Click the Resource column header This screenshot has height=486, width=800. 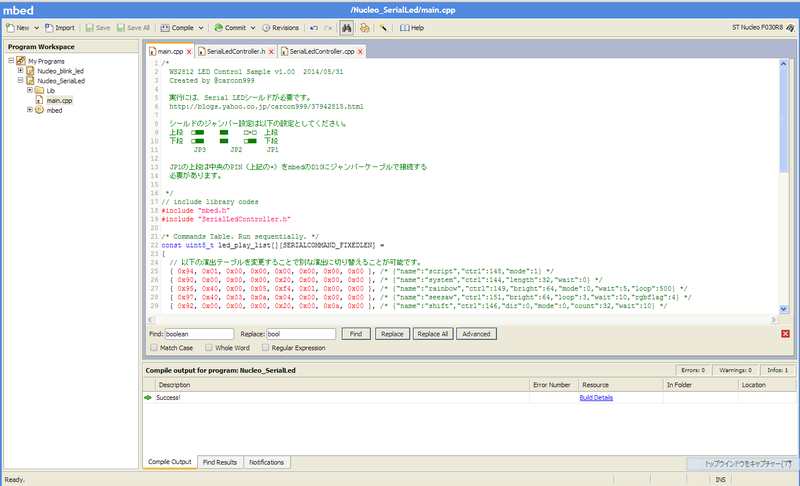point(620,385)
